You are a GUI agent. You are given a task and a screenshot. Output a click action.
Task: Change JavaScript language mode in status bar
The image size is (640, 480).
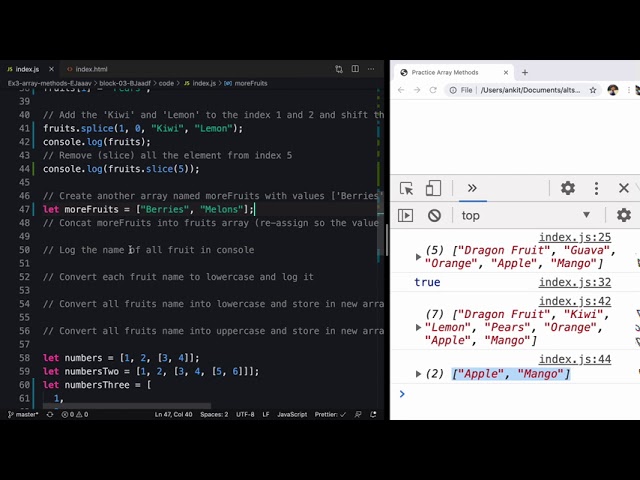tap(292, 414)
